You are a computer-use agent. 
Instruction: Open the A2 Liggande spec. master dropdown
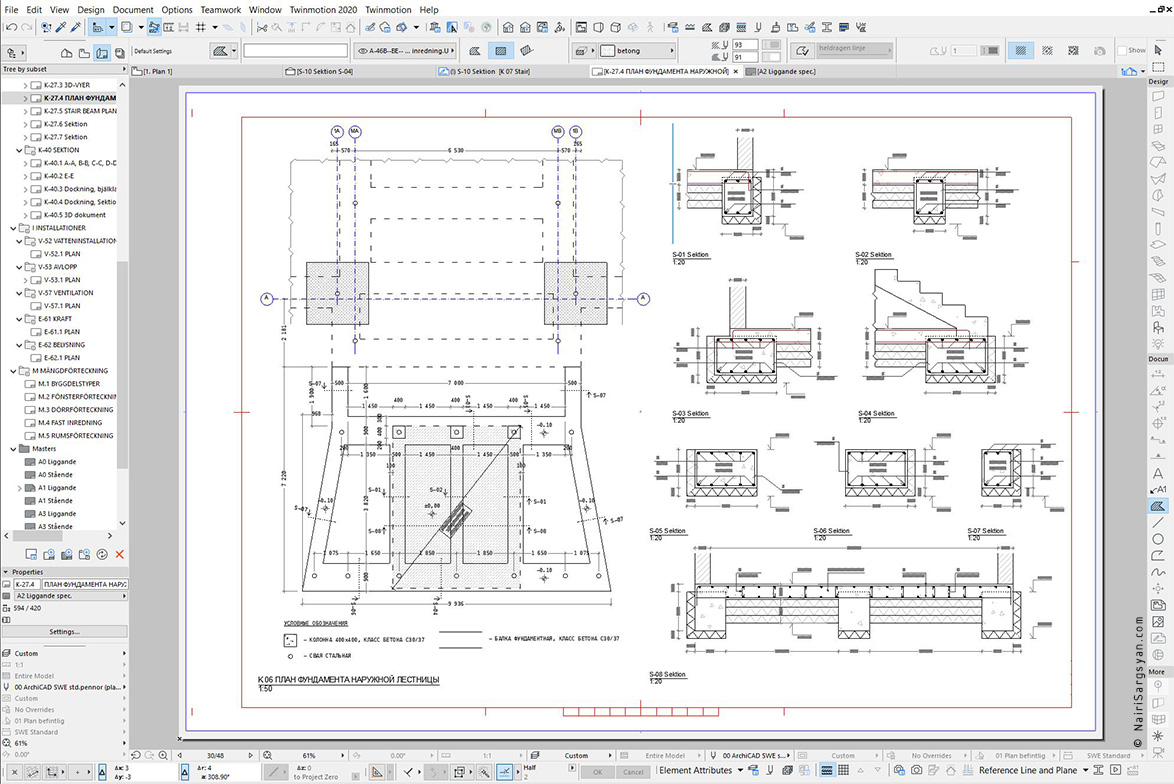(70, 596)
